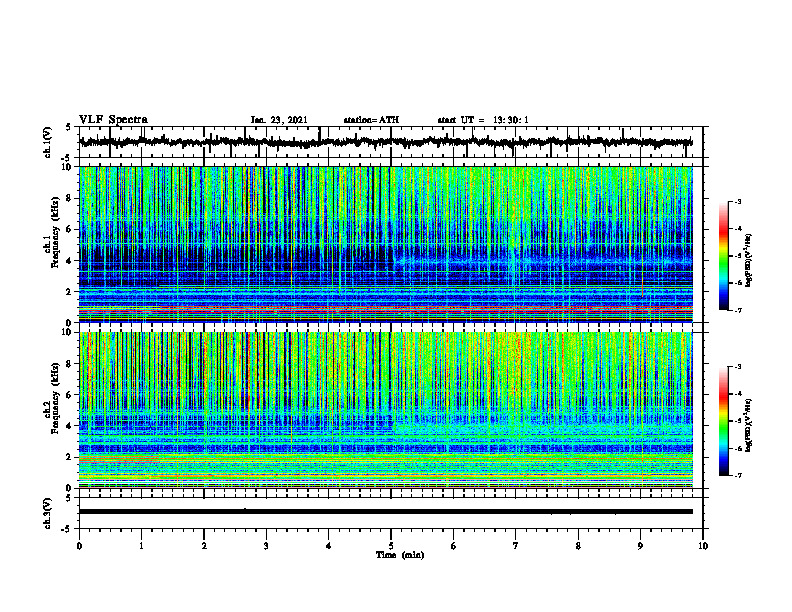Click time axis tick label 1
This screenshot has width=792, height=612.
141,546
